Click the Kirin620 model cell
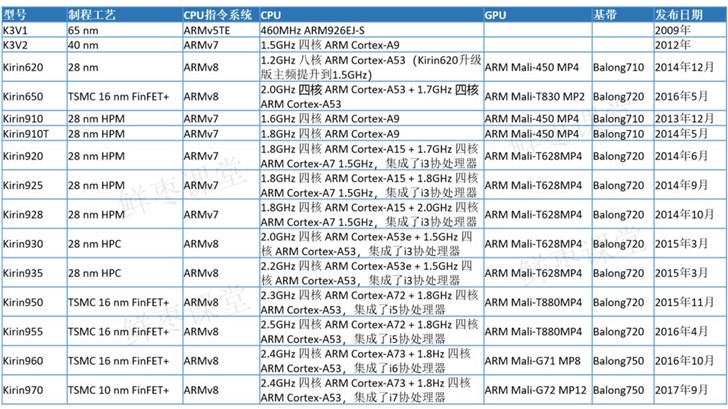This screenshot has width=728, height=409. click(x=24, y=66)
